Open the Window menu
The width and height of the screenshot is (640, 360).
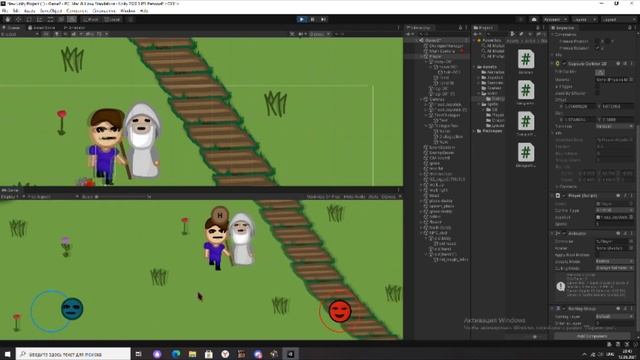coord(128,11)
